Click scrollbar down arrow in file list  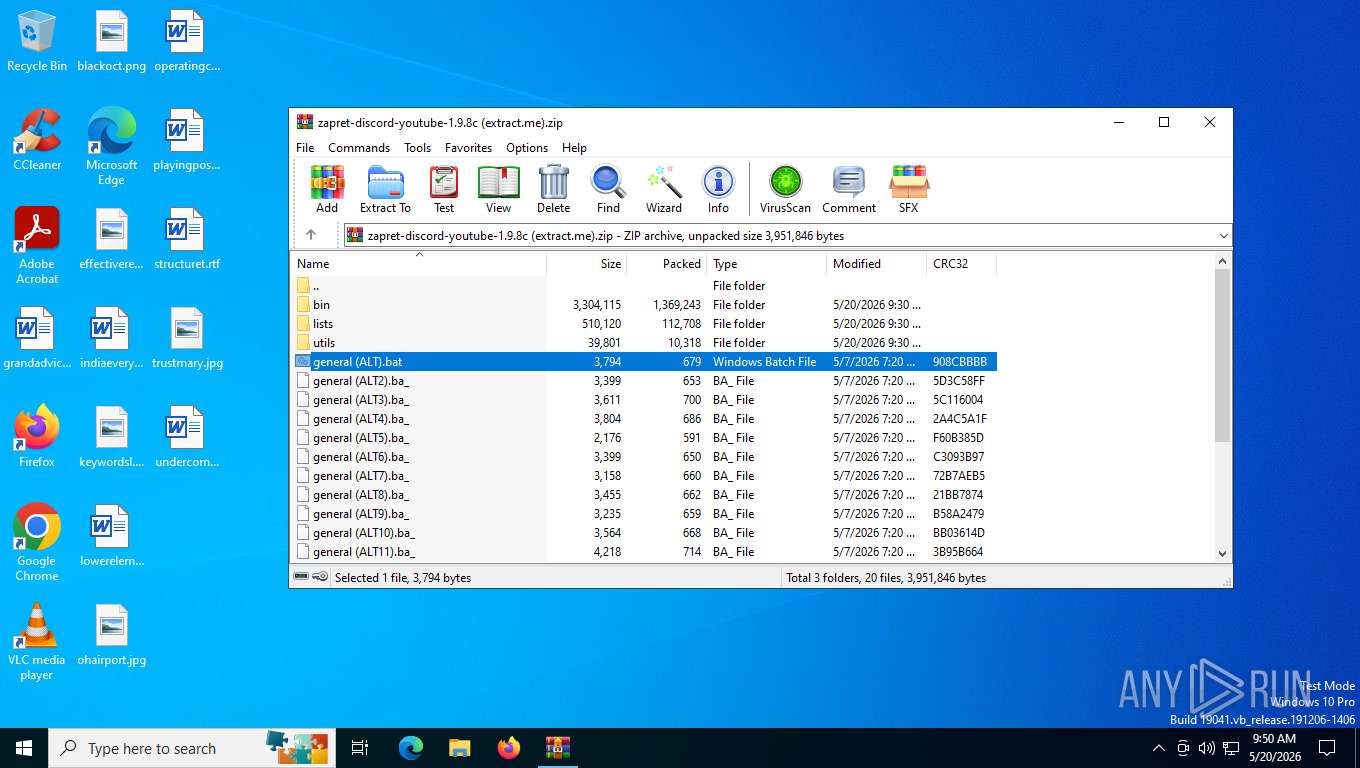coord(1222,553)
